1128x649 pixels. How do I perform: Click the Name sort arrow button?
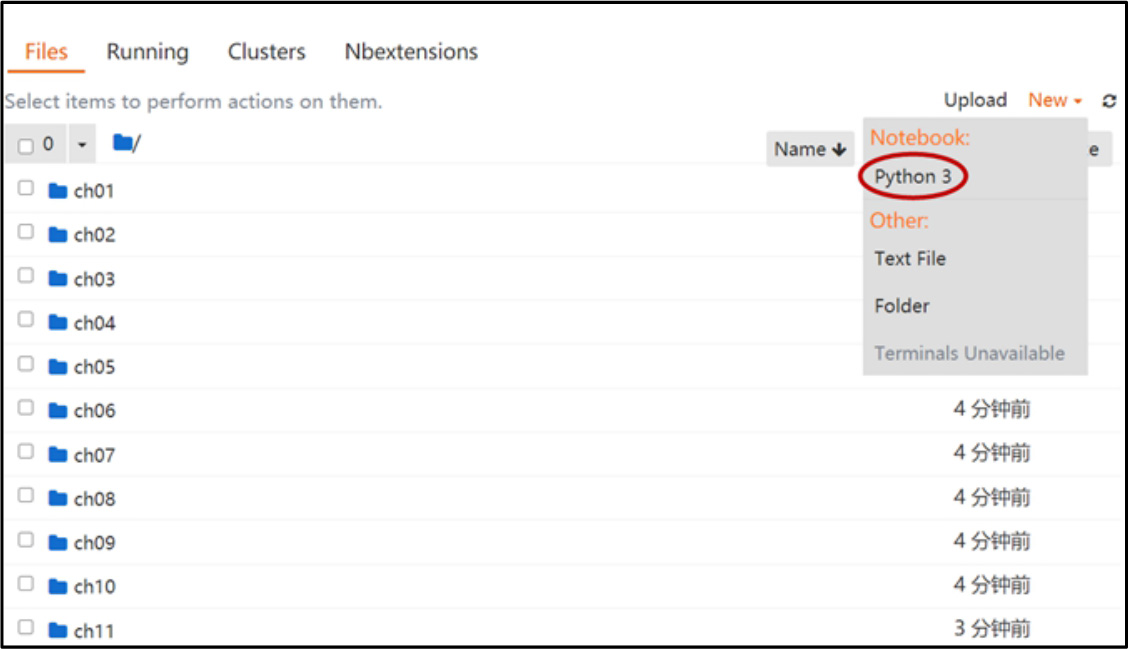809,149
